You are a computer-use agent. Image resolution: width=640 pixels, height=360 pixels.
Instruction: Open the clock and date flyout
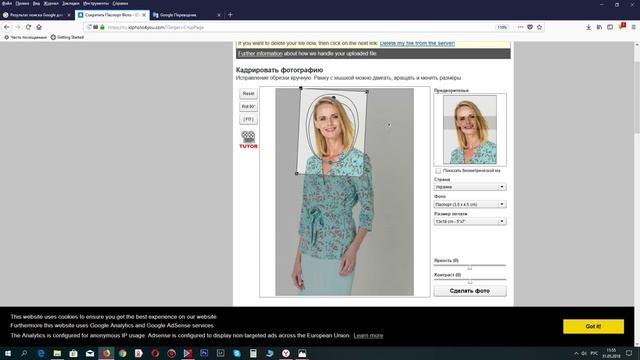pyautogui.click(x=611, y=353)
